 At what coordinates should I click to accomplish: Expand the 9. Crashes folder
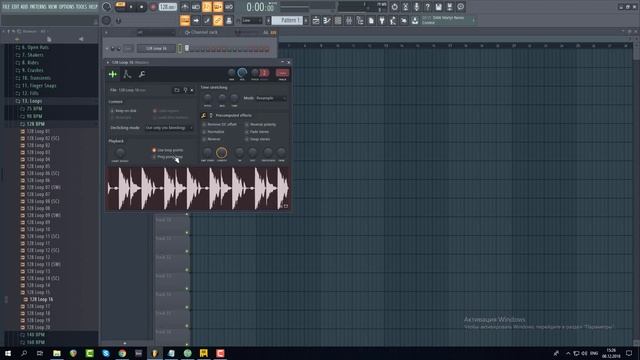click(x=32, y=70)
